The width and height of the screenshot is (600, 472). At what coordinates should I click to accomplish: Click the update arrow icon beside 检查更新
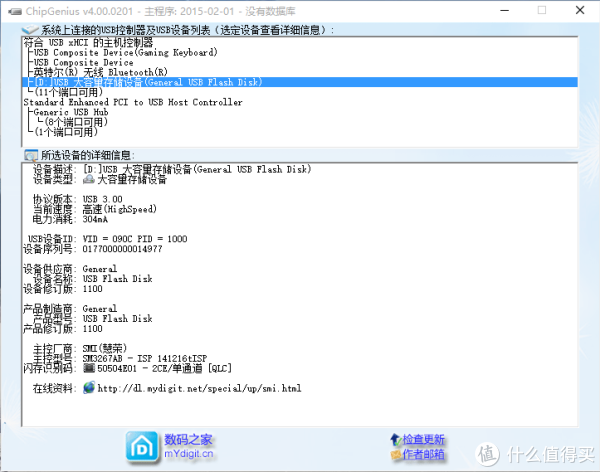(x=395, y=439)
